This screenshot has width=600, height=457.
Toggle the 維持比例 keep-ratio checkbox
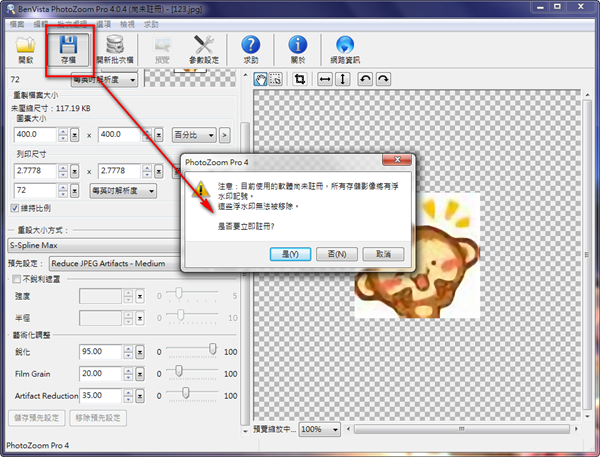click(15, 208)
